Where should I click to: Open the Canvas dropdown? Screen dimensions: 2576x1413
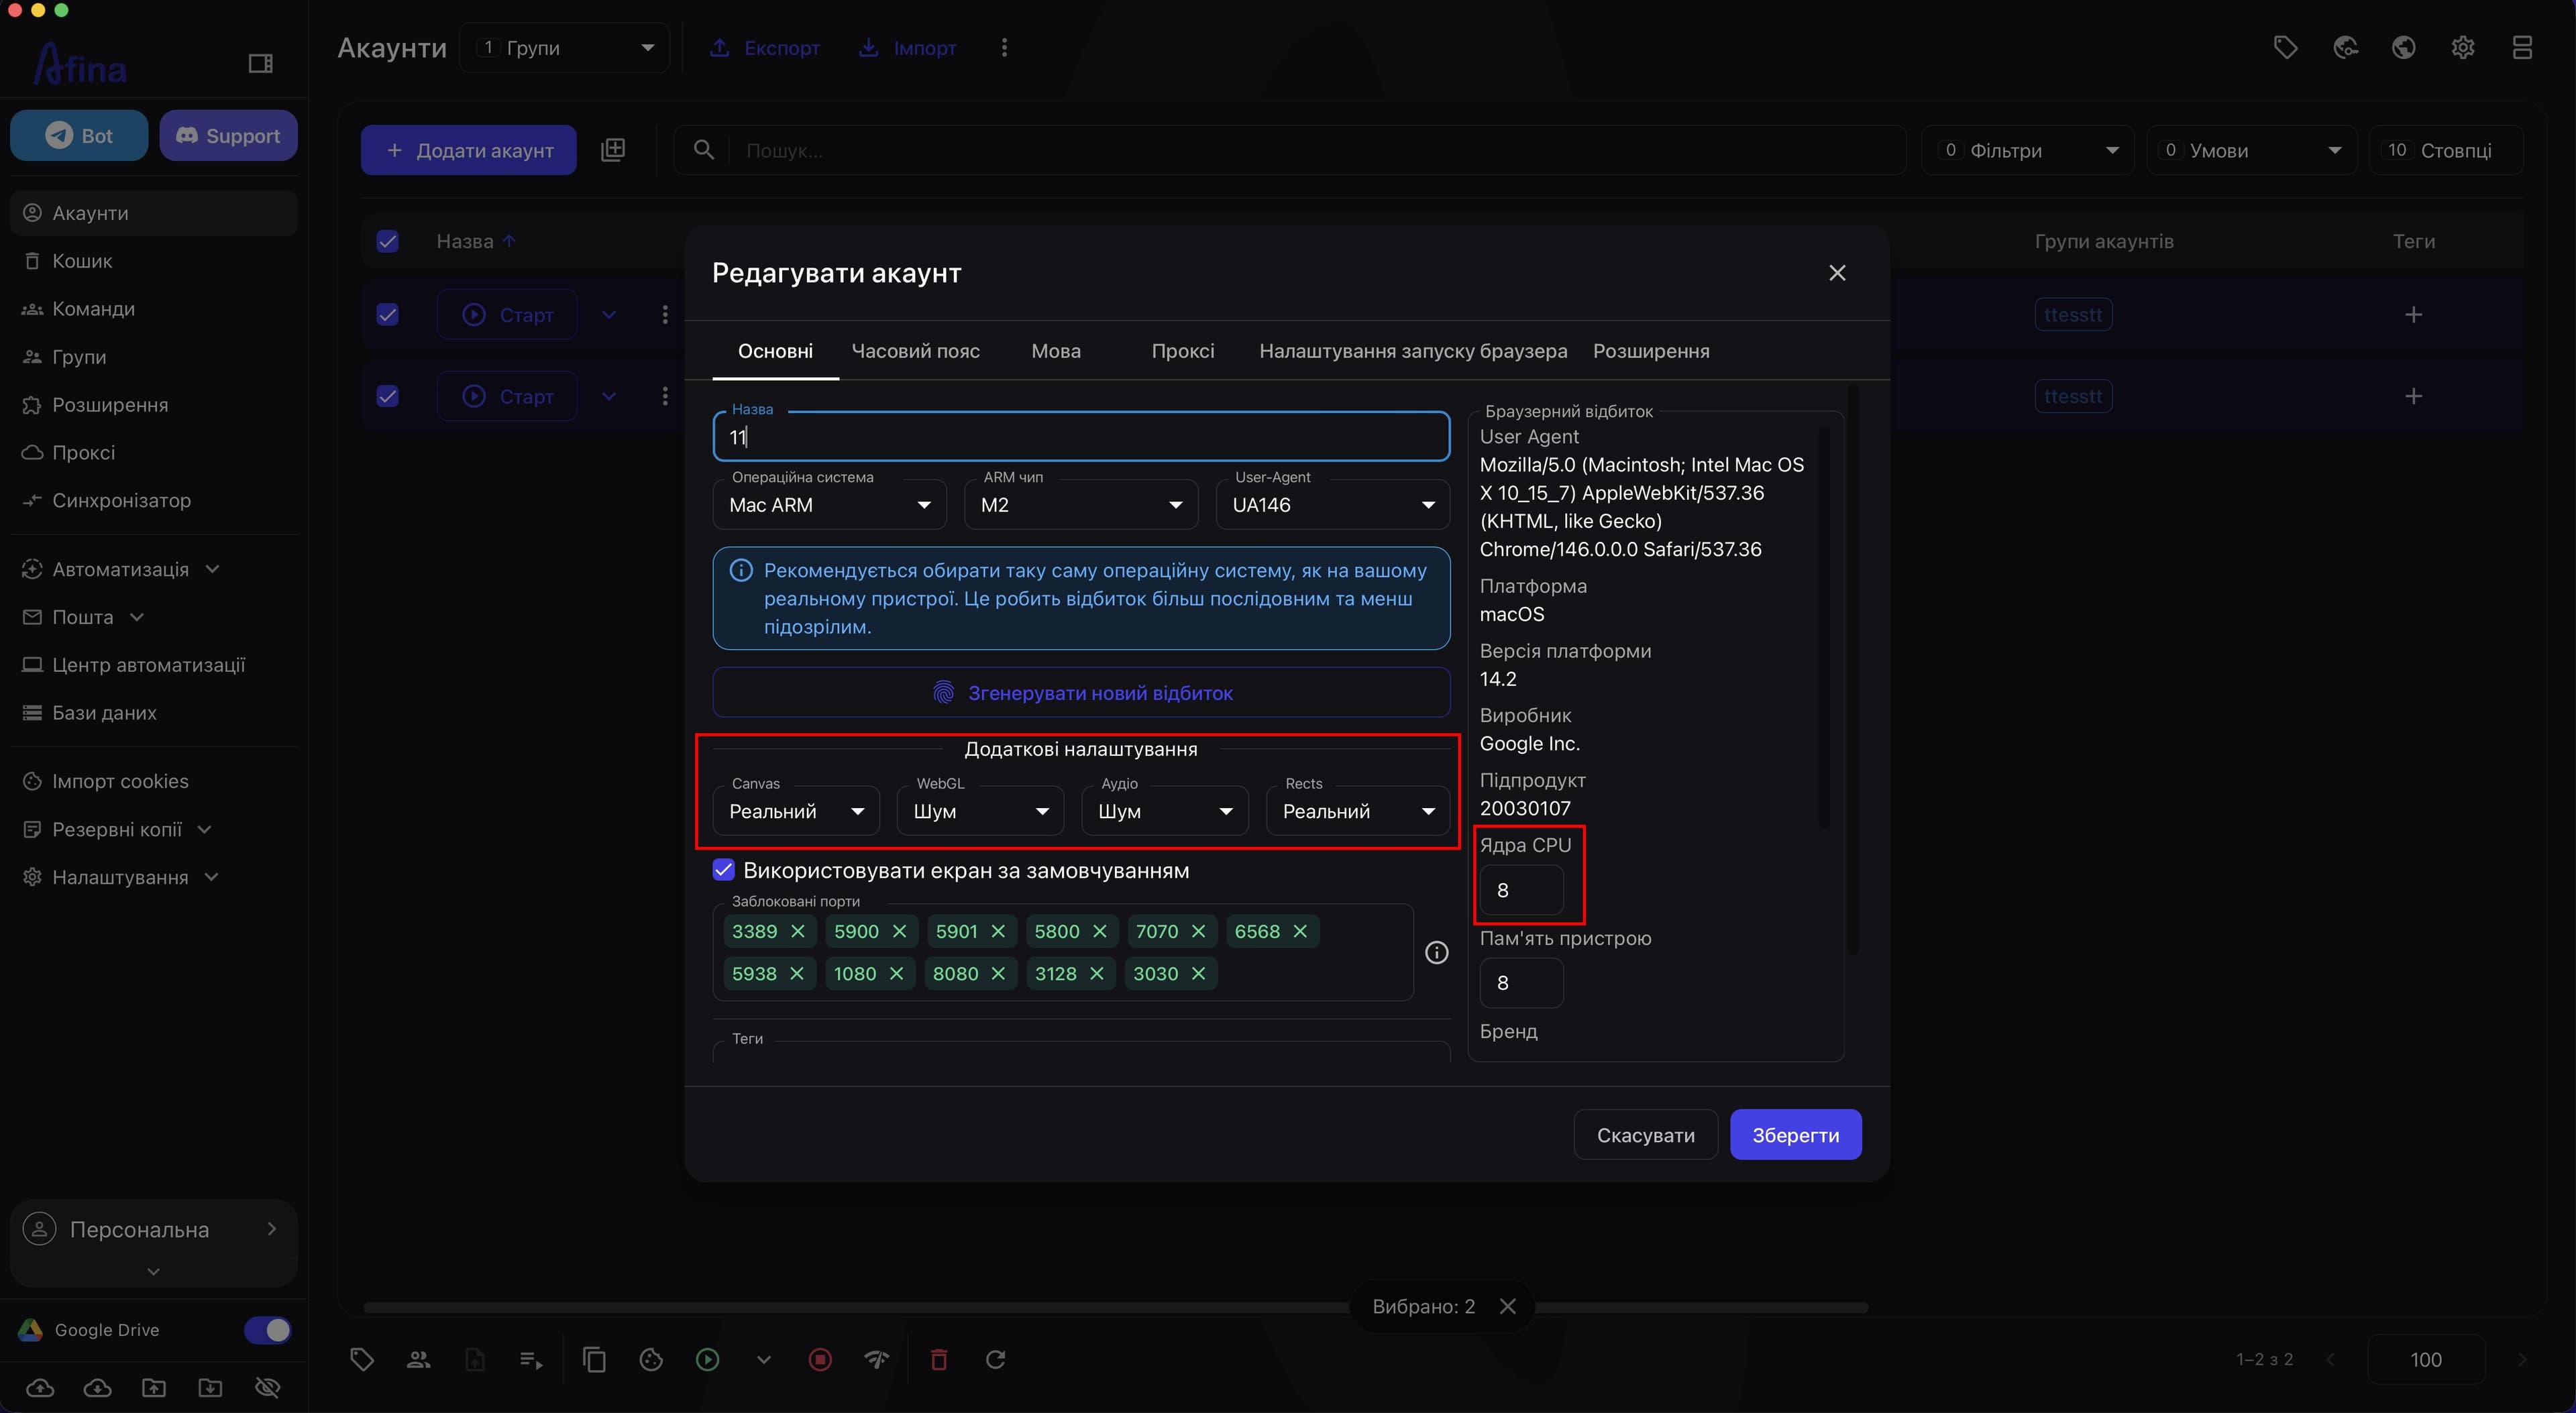796,811
